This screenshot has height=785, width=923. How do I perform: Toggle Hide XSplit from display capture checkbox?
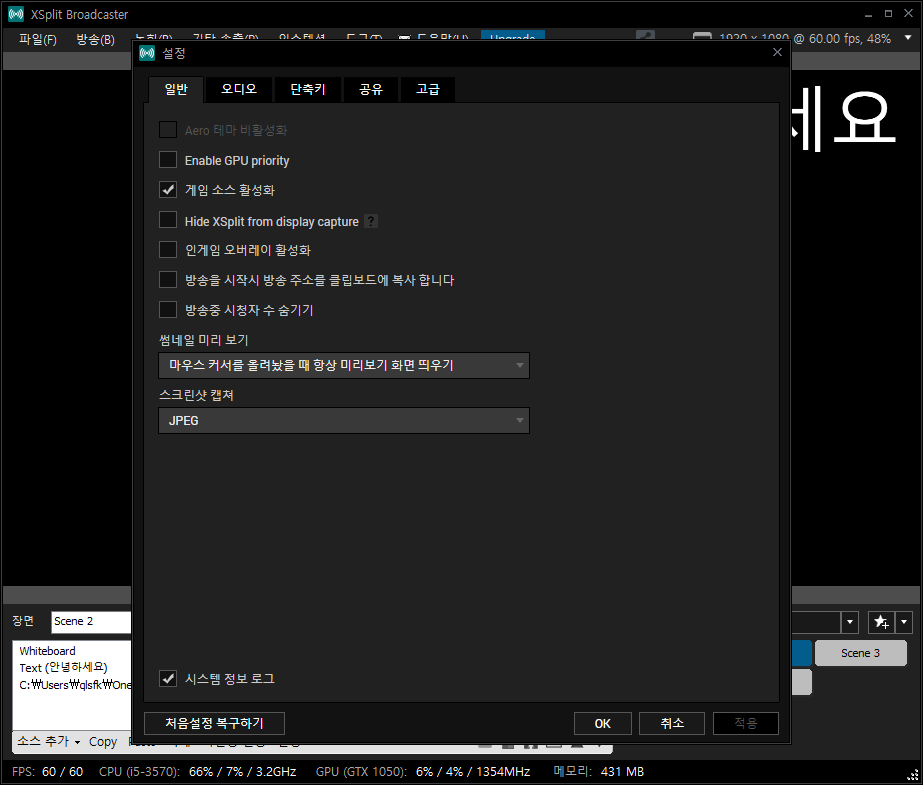168,219
